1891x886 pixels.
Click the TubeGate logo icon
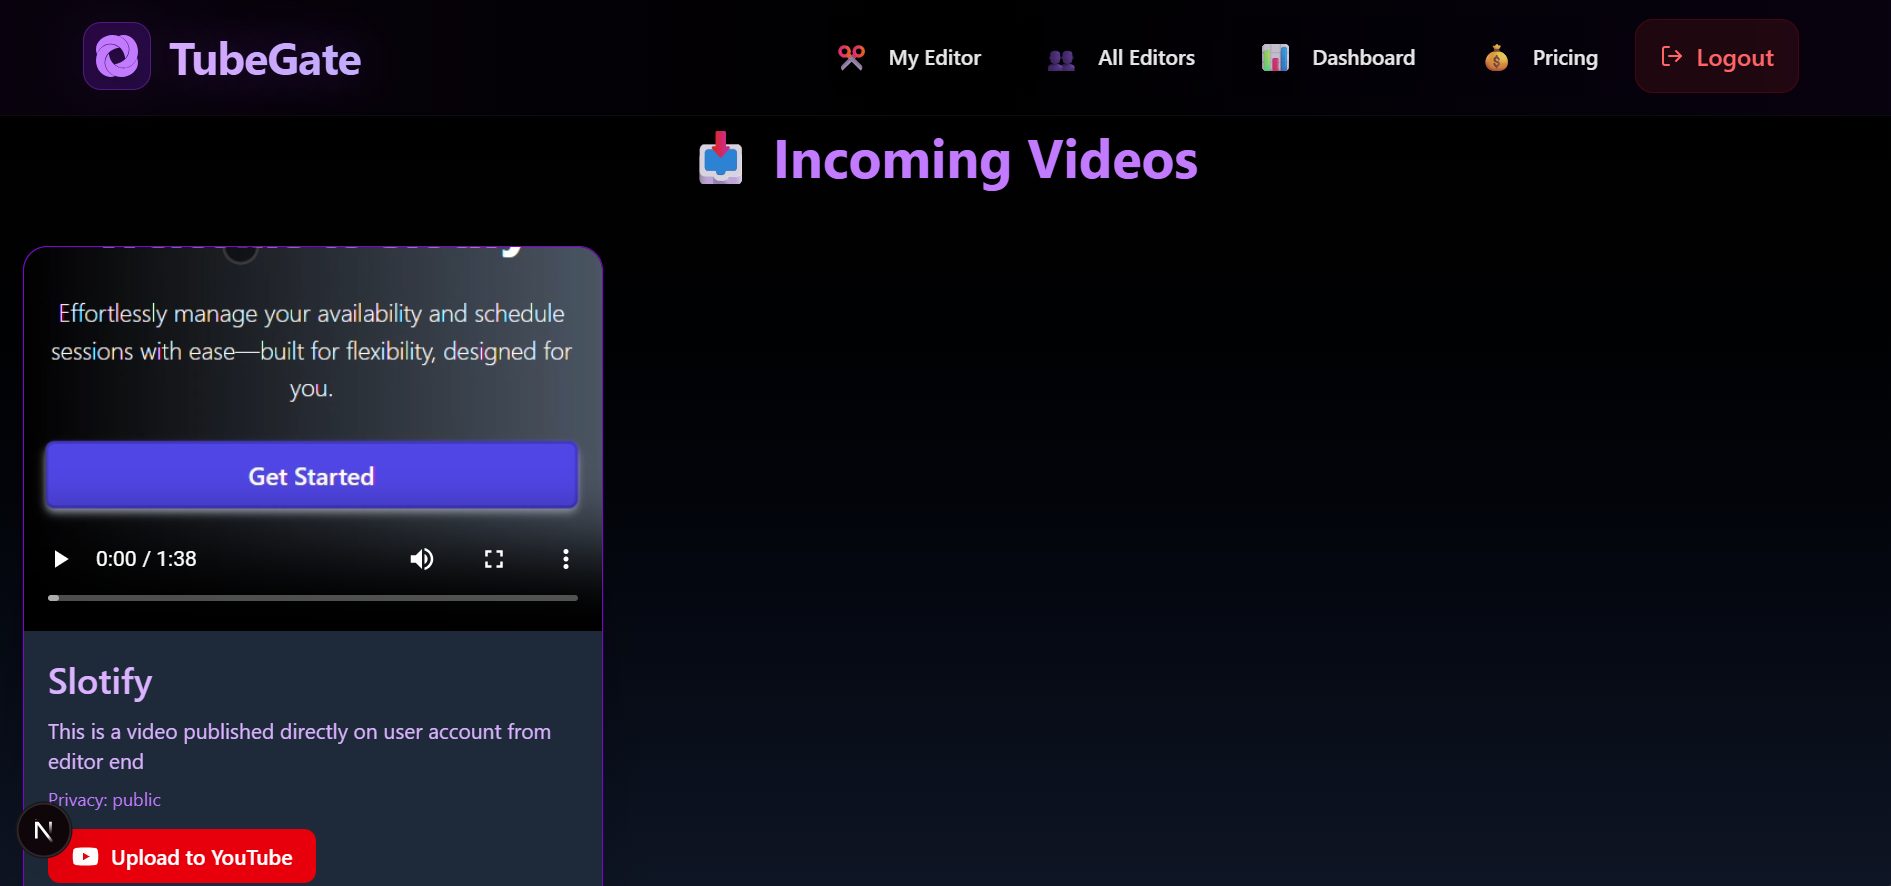[x=117, y=56]
